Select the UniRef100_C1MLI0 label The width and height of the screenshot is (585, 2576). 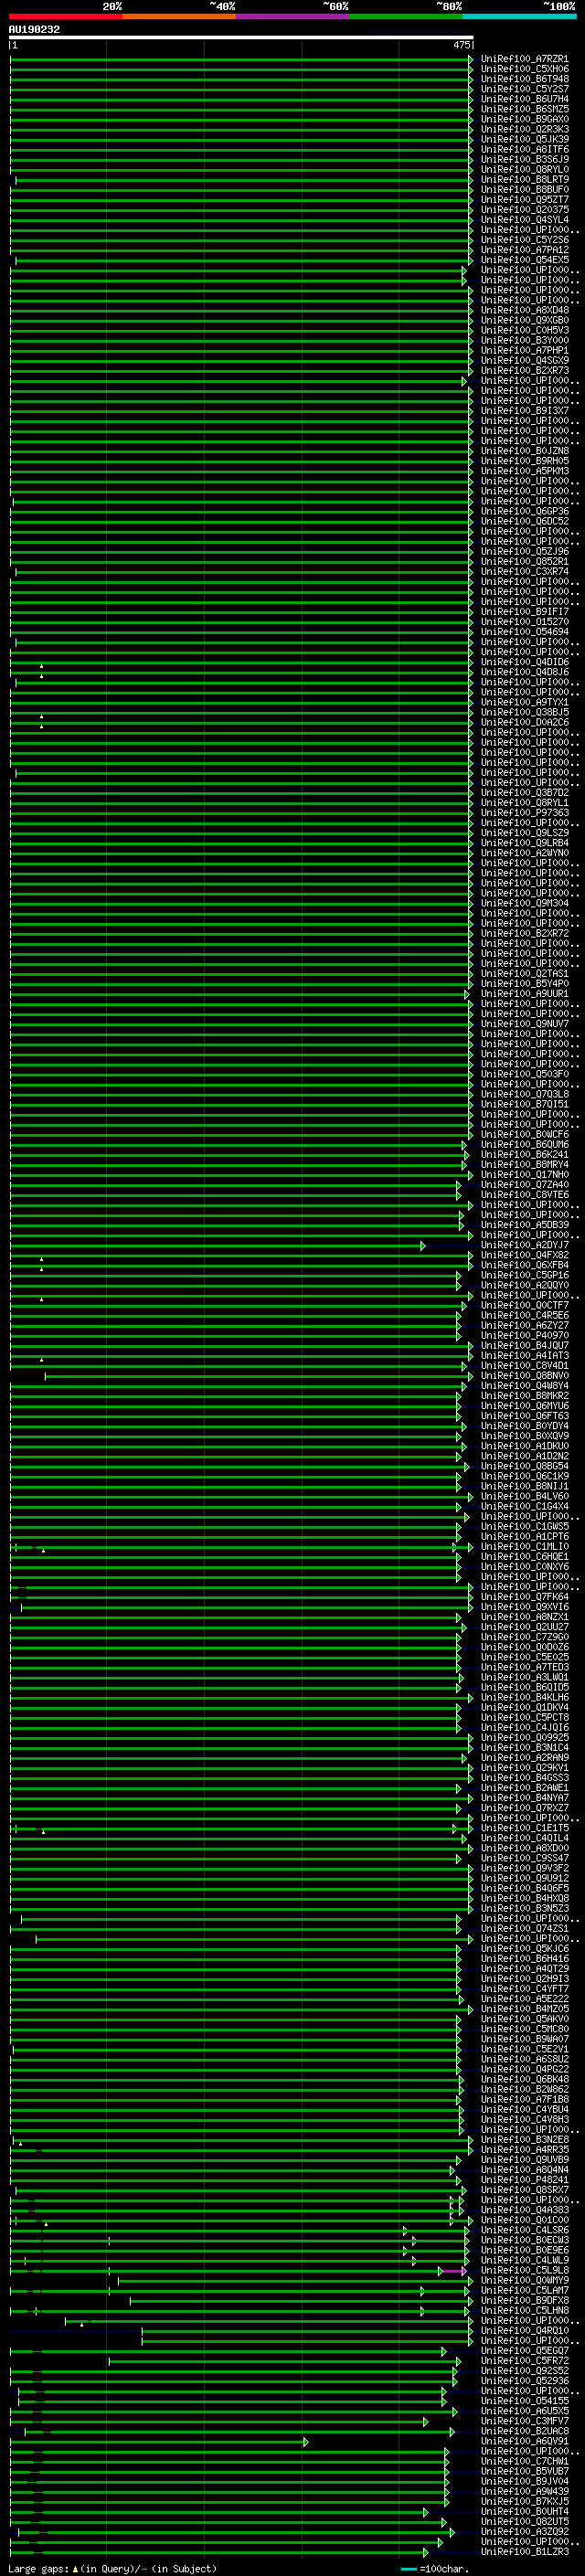point(524,1546)
